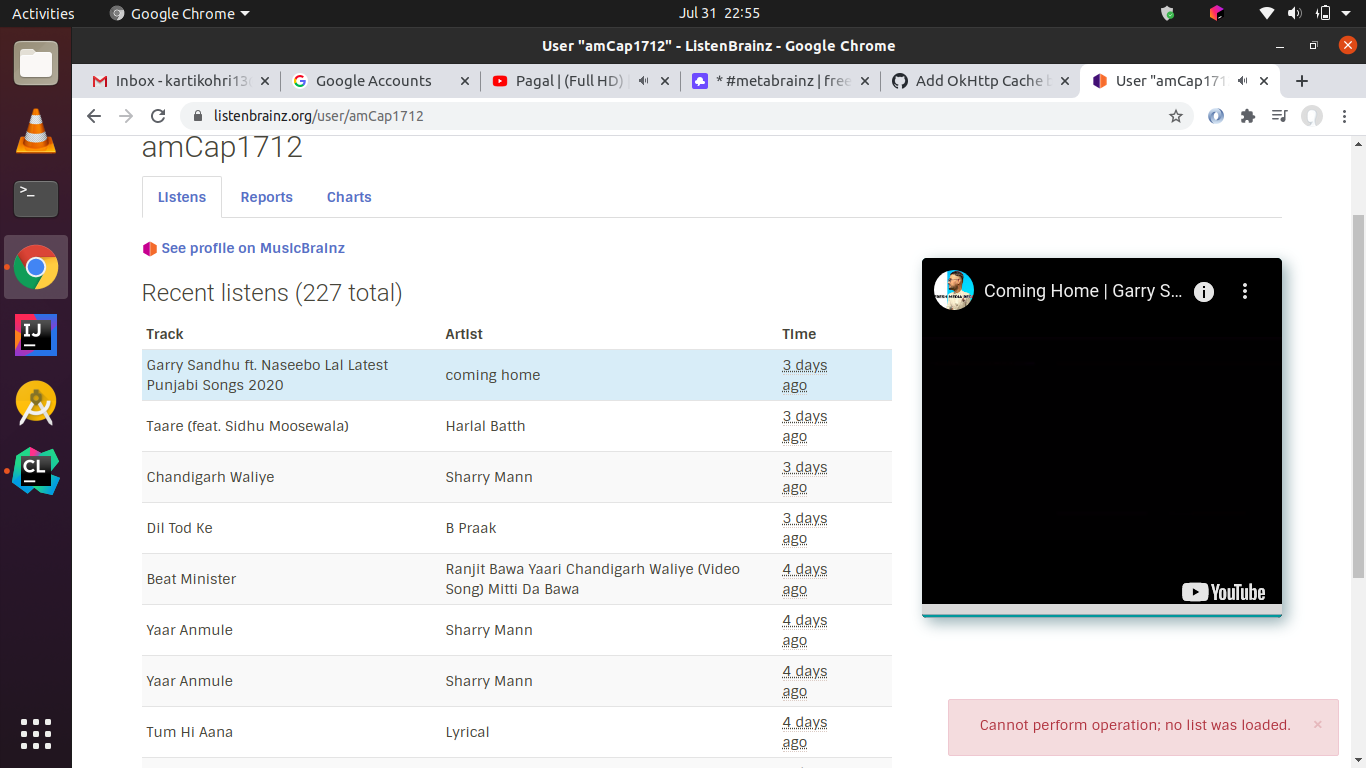Bookmark this page with the star icon
1366x768 pixels.
click(1176, 116)
